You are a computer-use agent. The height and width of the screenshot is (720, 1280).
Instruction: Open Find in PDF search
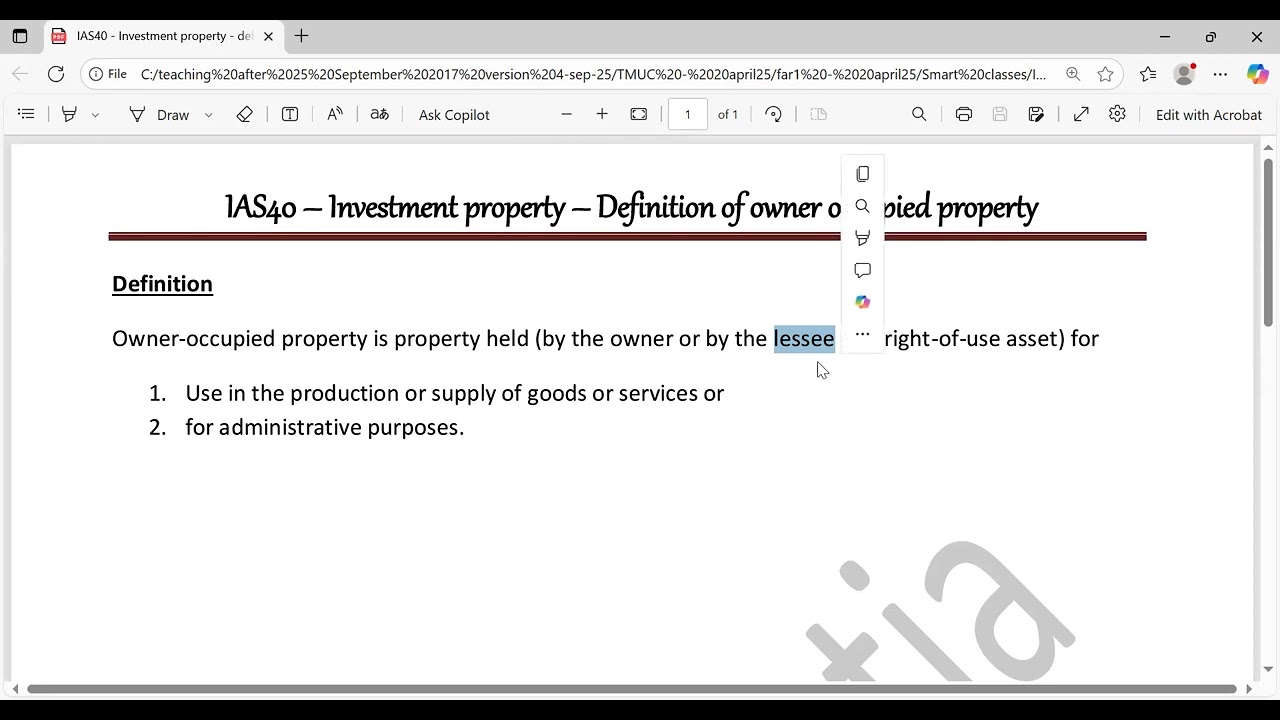tap(919, 114)
